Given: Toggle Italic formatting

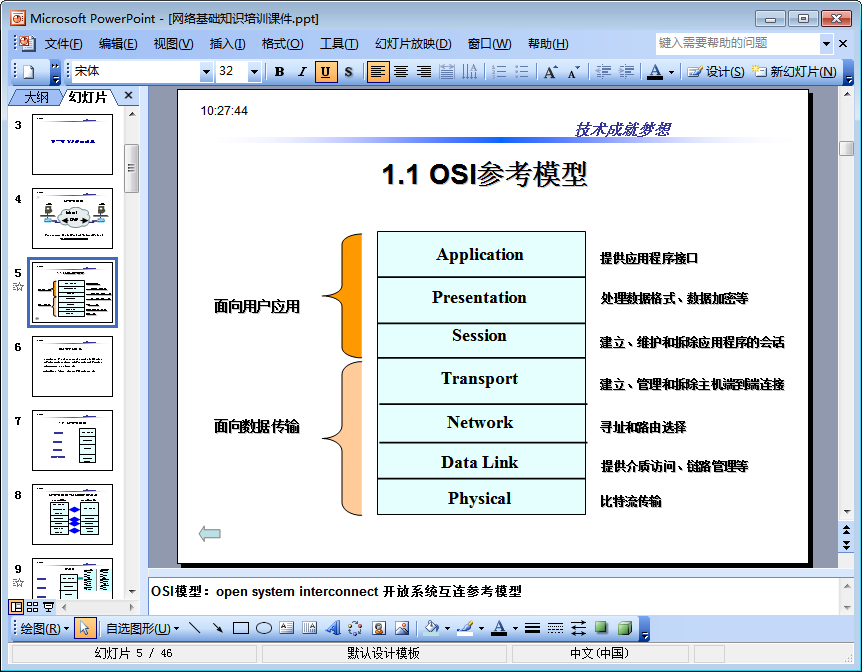Looking at the screenshot, I should point(302,72).
